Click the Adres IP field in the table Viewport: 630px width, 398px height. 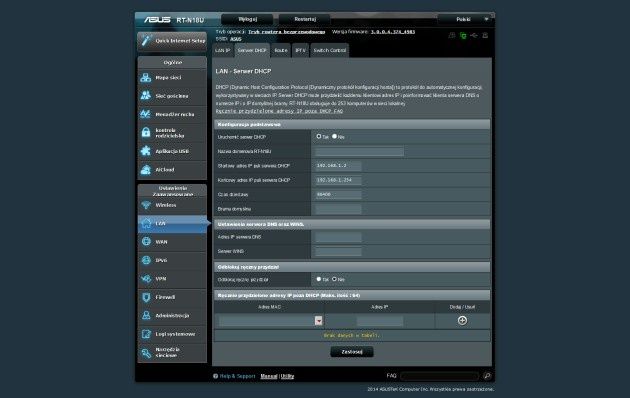[380, 320]
